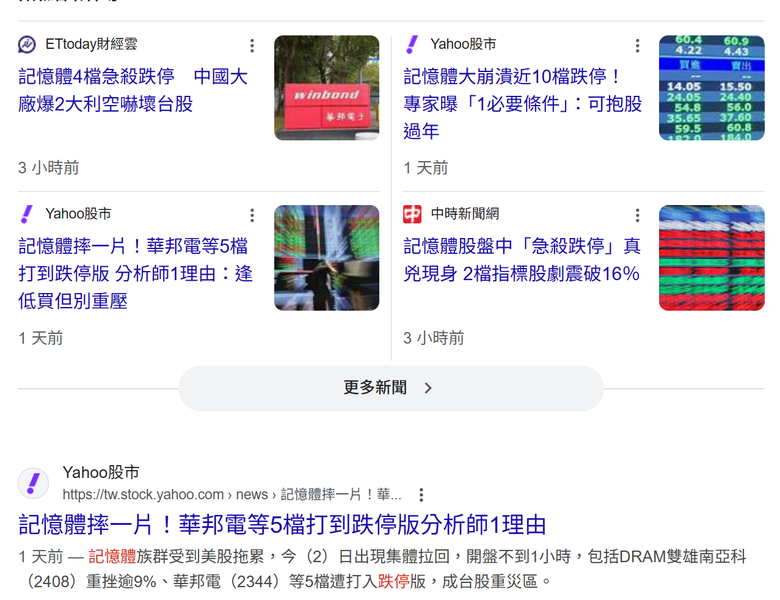
Task: Open the winbond sign news thumbnail
Action: [326, 88]
